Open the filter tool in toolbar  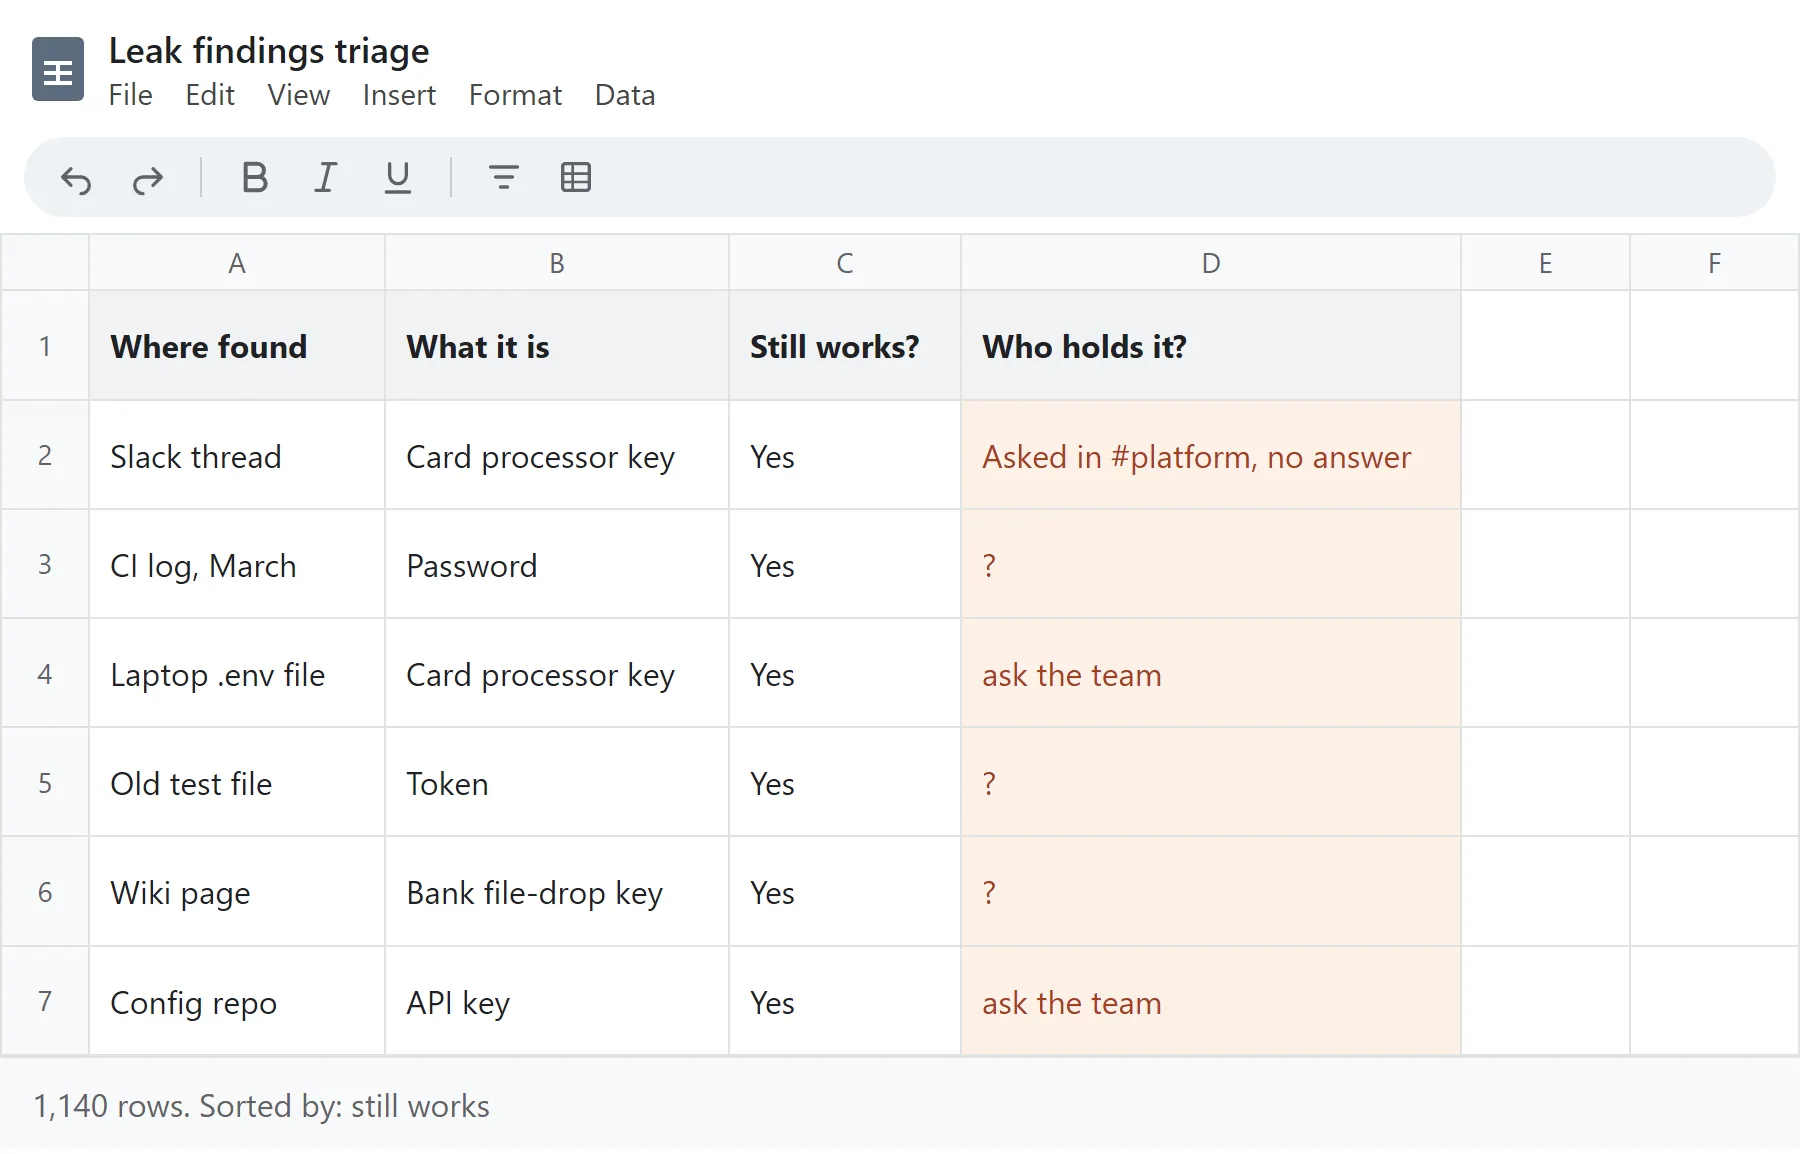pyautogui.click(x=504, y=178)
